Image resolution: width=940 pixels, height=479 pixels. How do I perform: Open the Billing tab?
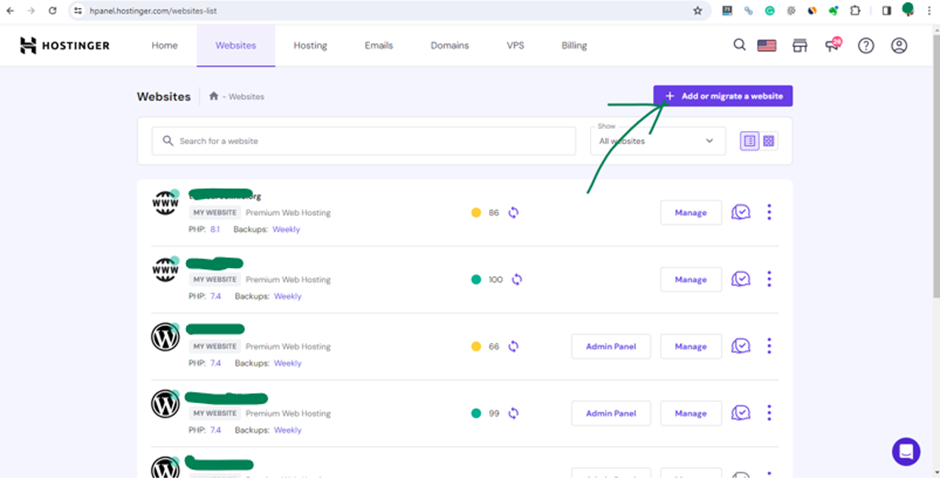click(574, 46)
